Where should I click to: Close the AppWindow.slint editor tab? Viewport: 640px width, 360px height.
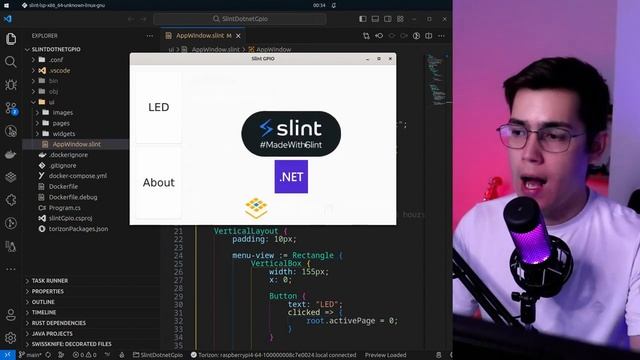tap(238, 36)
